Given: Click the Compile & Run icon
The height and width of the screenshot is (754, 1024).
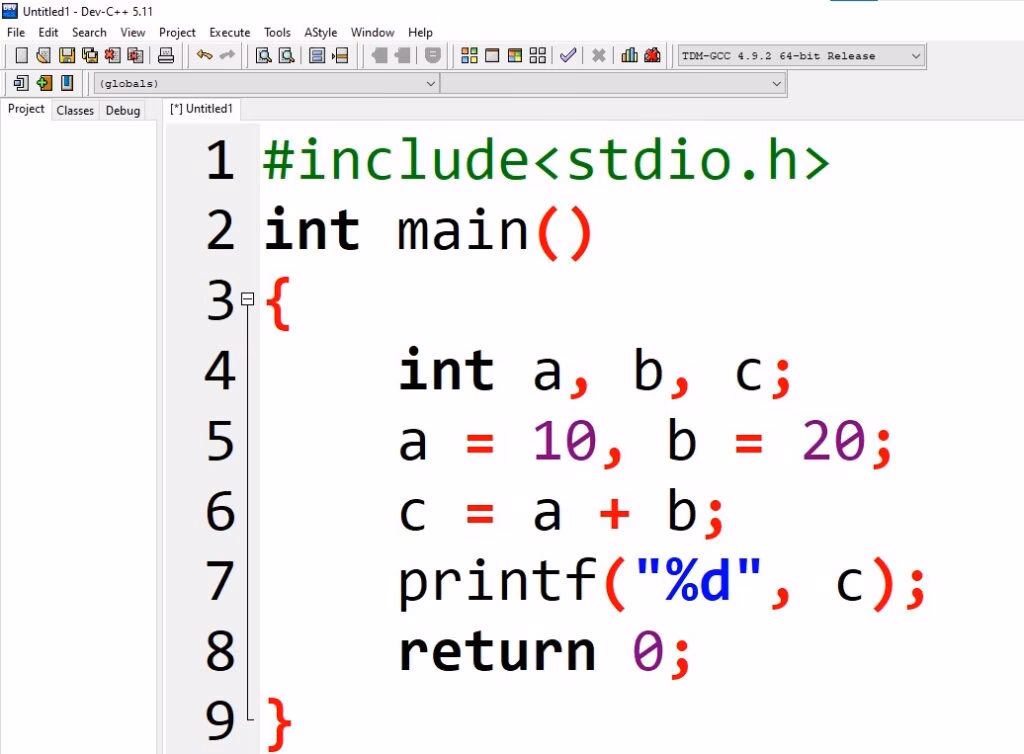Looking at the screenshot, I should (x=515, y=55).
